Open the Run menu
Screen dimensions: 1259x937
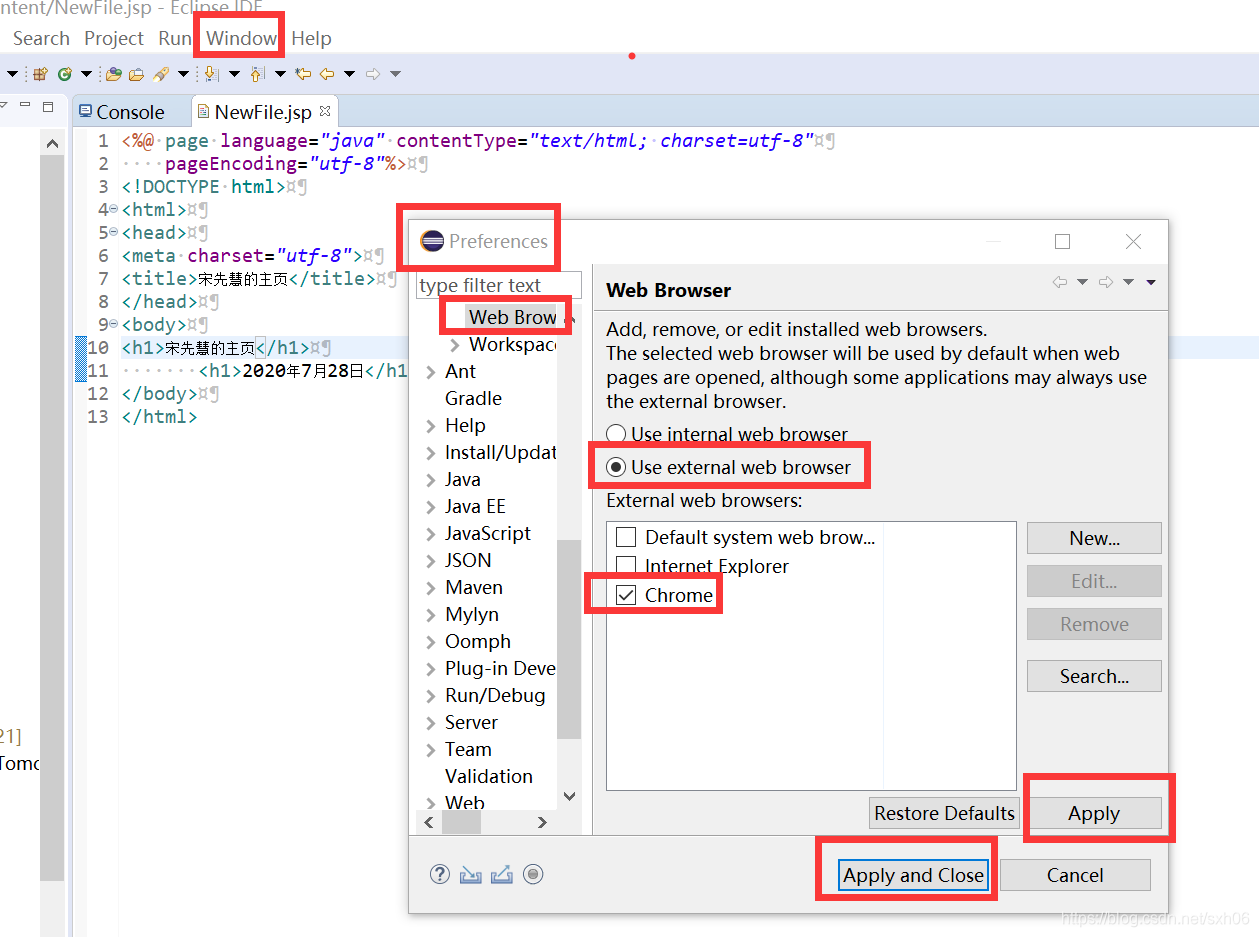coord(174,38)
